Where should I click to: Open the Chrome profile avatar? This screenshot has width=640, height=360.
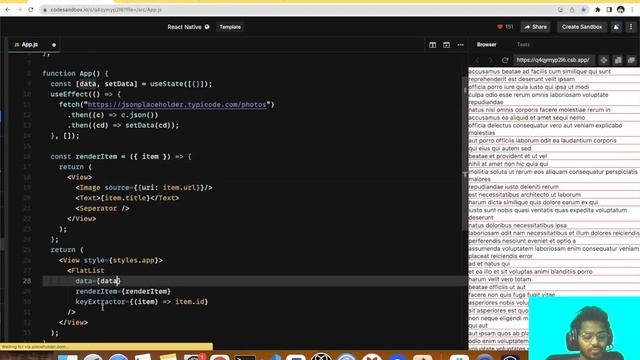(x=621, y=9)
